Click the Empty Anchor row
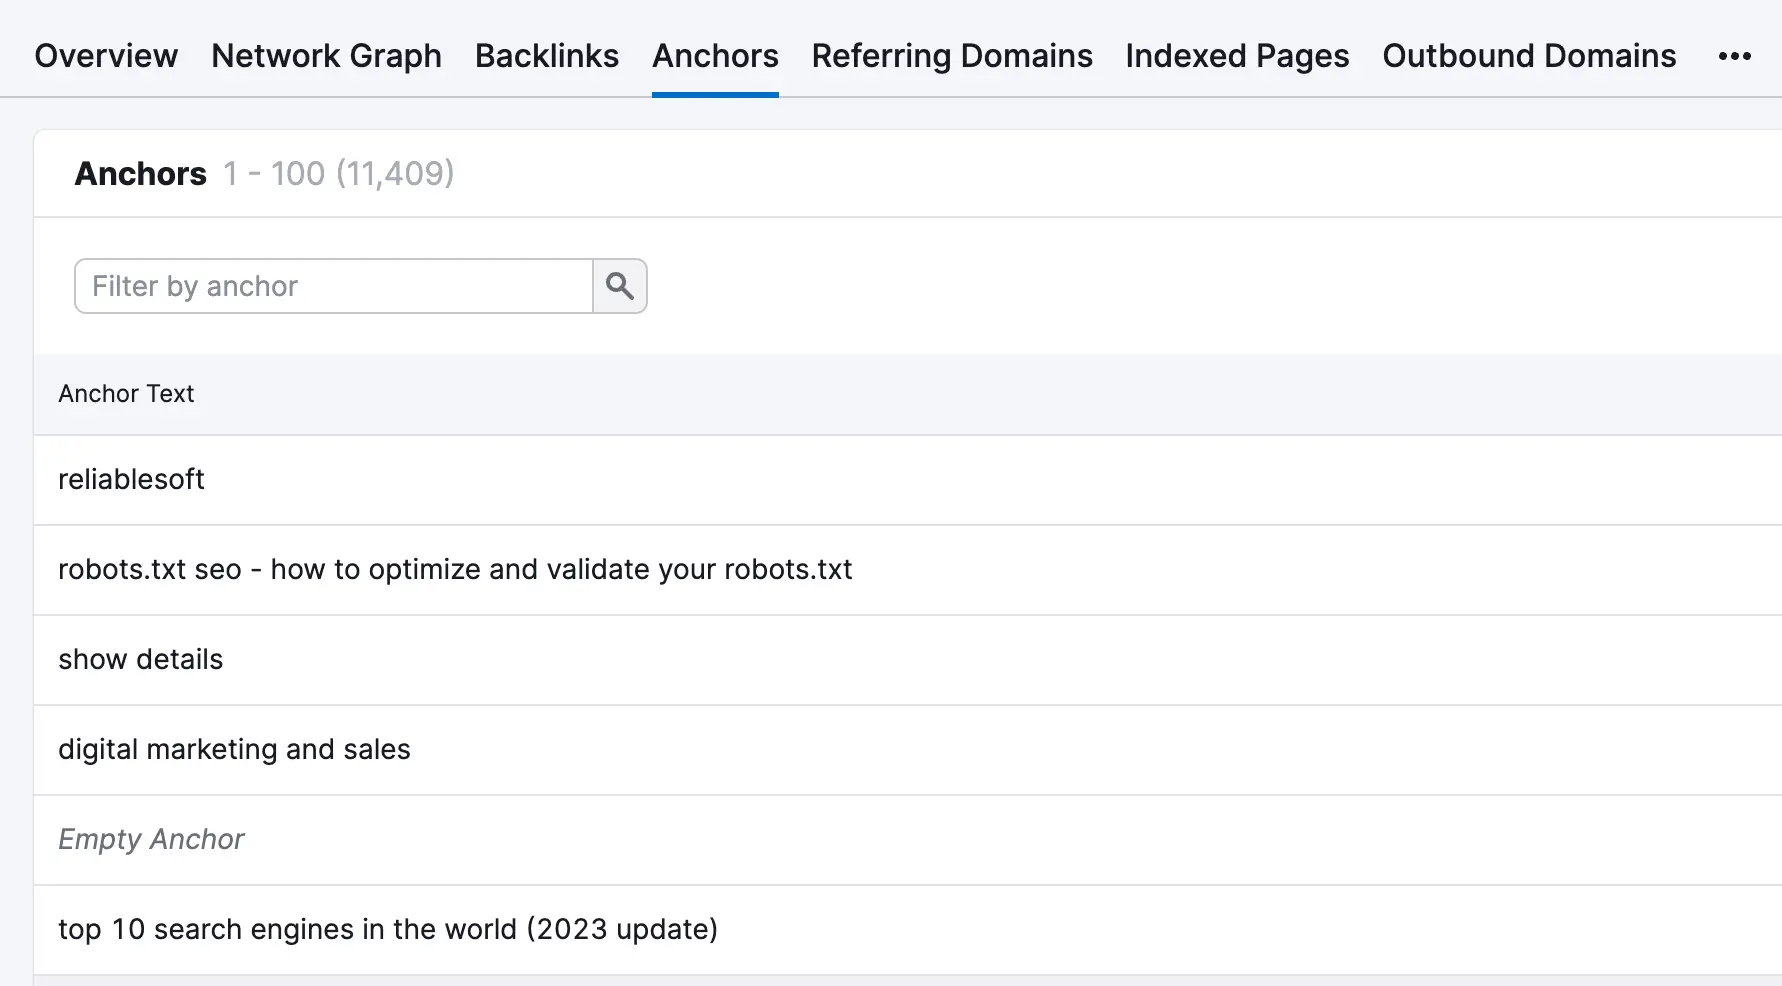Viewport: 1782px width, 986px height. [x=151, y=840]
